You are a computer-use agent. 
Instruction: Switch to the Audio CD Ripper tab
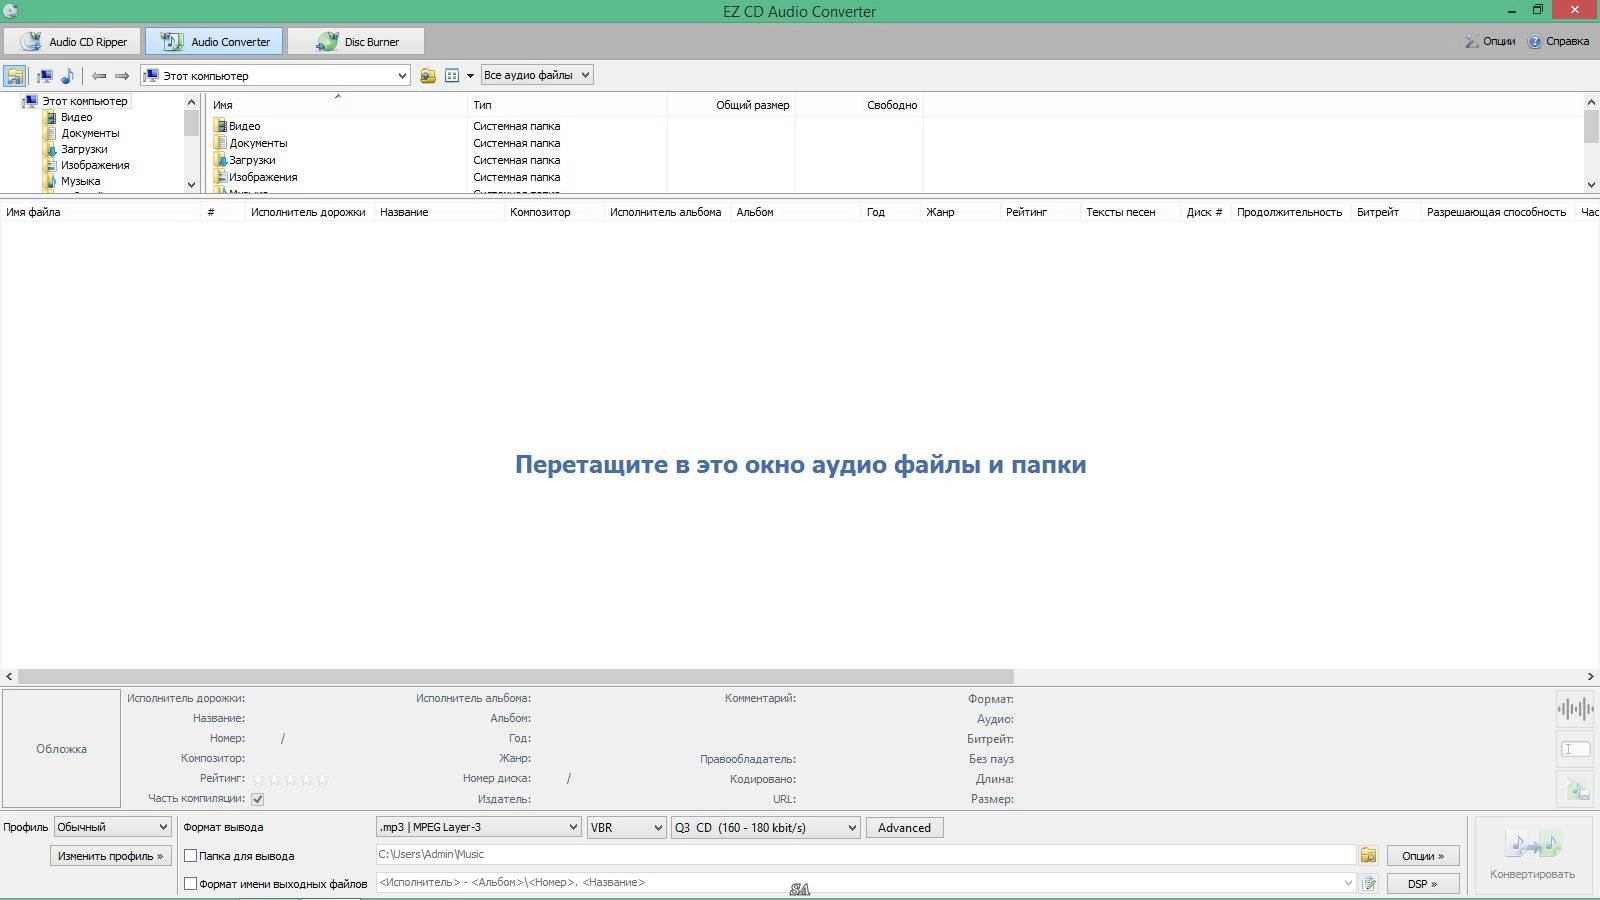point(72,41)
